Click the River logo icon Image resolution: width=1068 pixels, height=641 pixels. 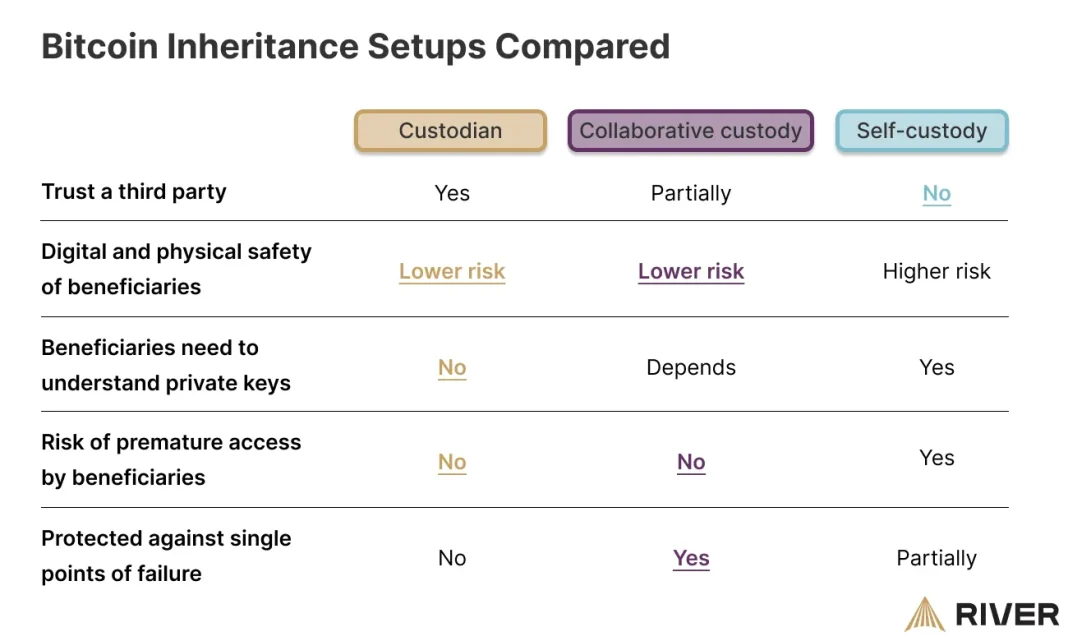coord(925,614)
